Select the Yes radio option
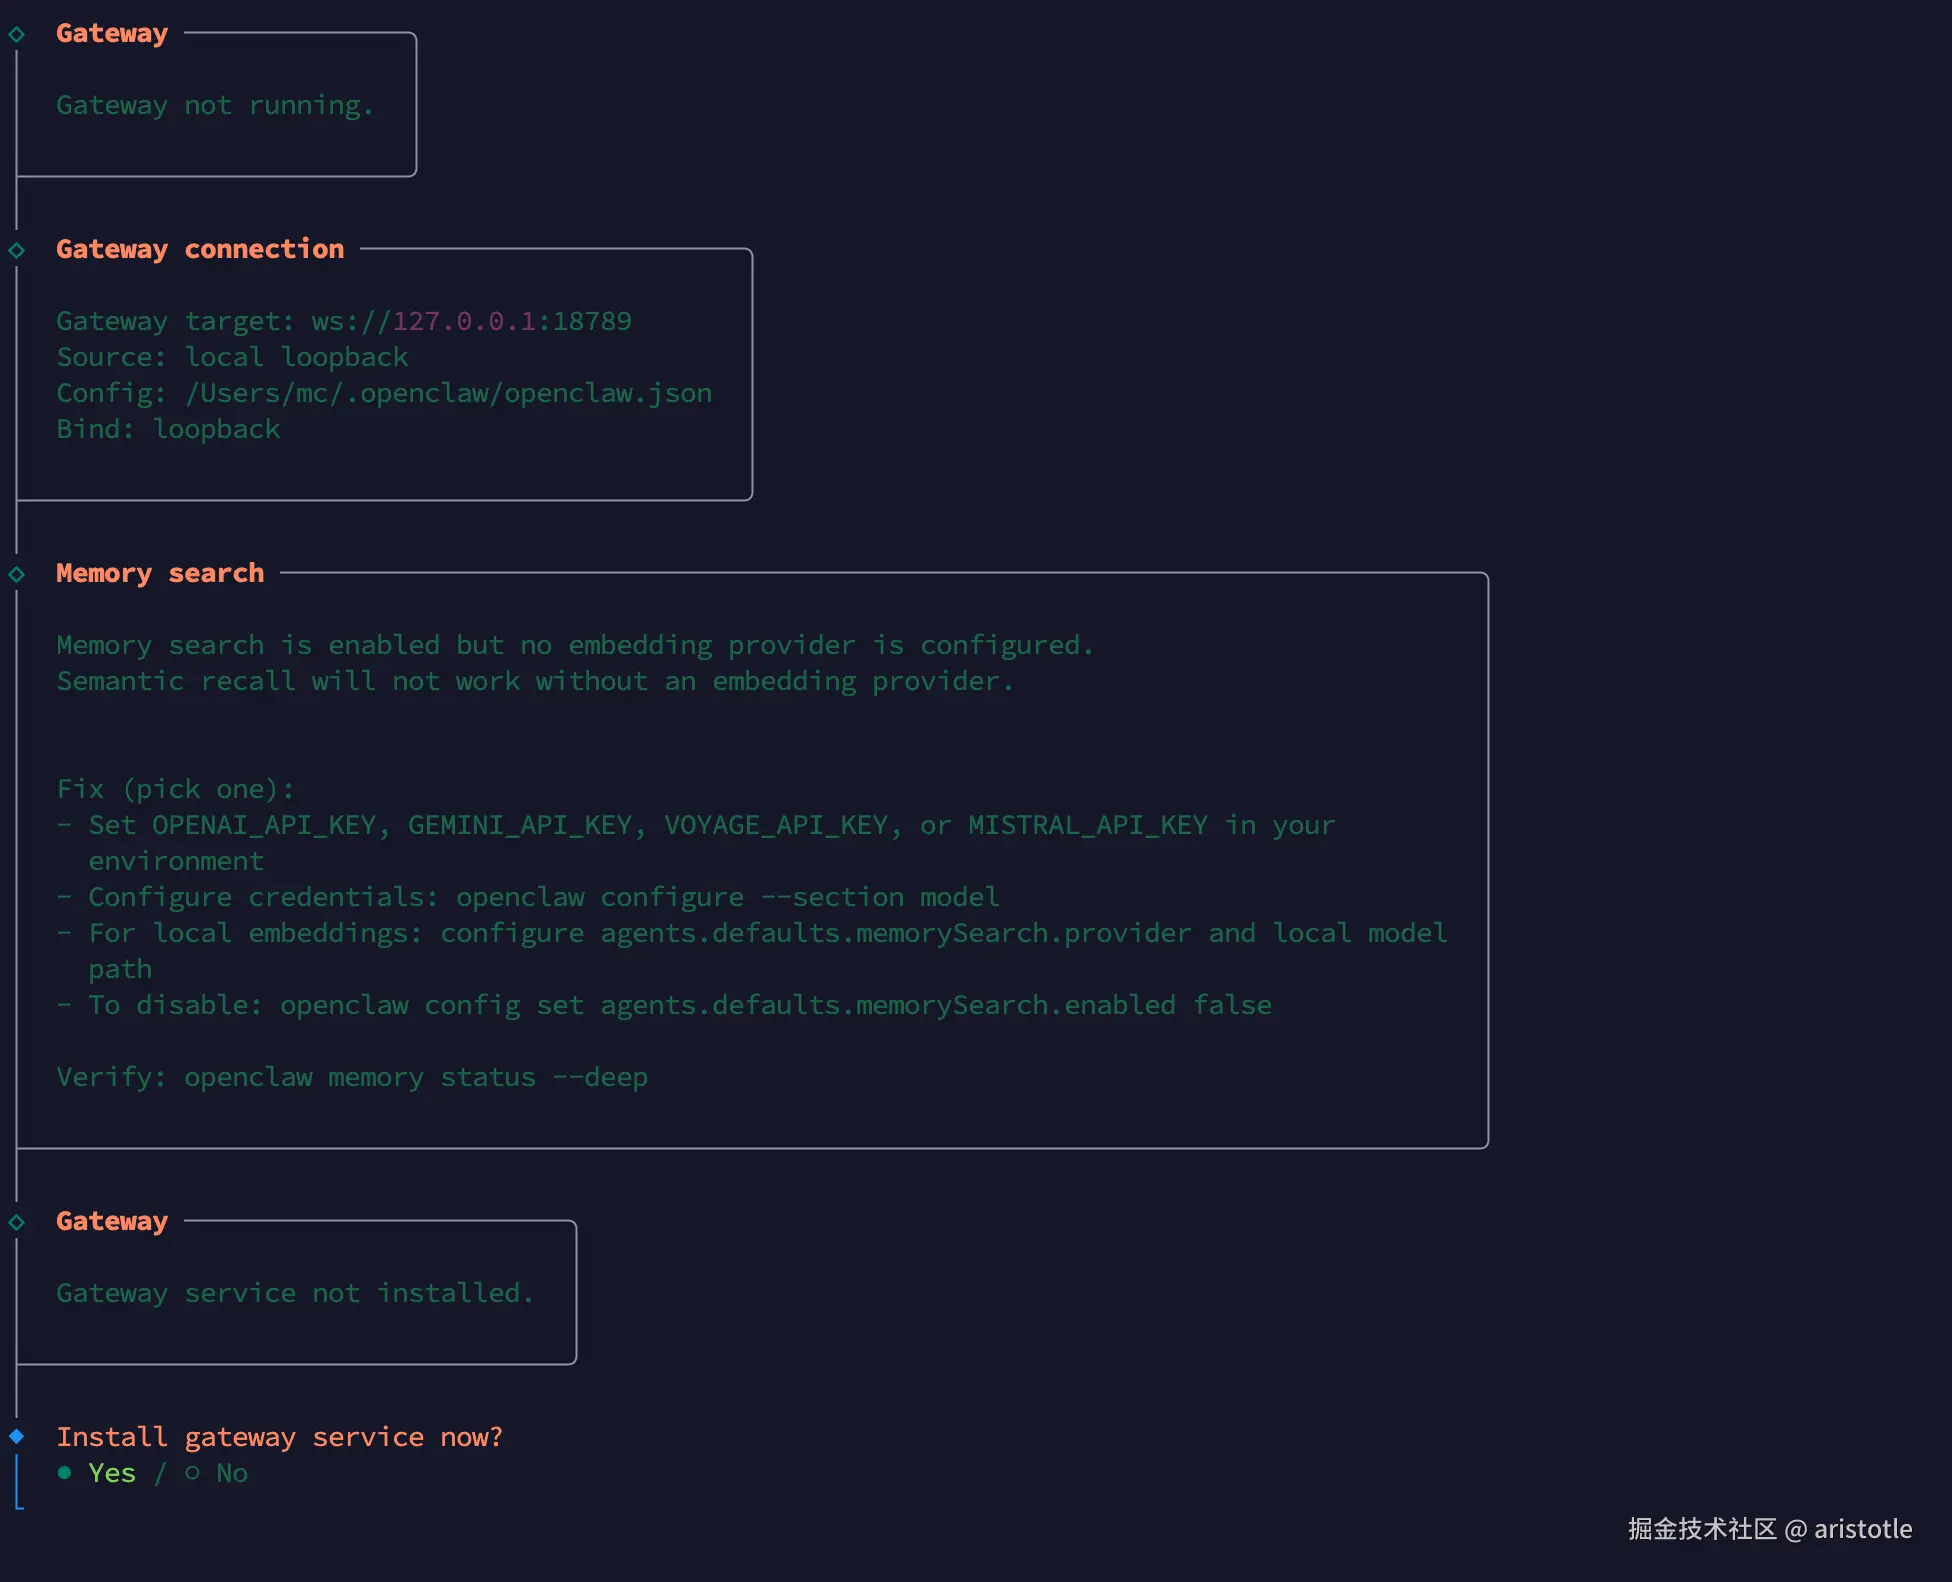 [111, 1473]
